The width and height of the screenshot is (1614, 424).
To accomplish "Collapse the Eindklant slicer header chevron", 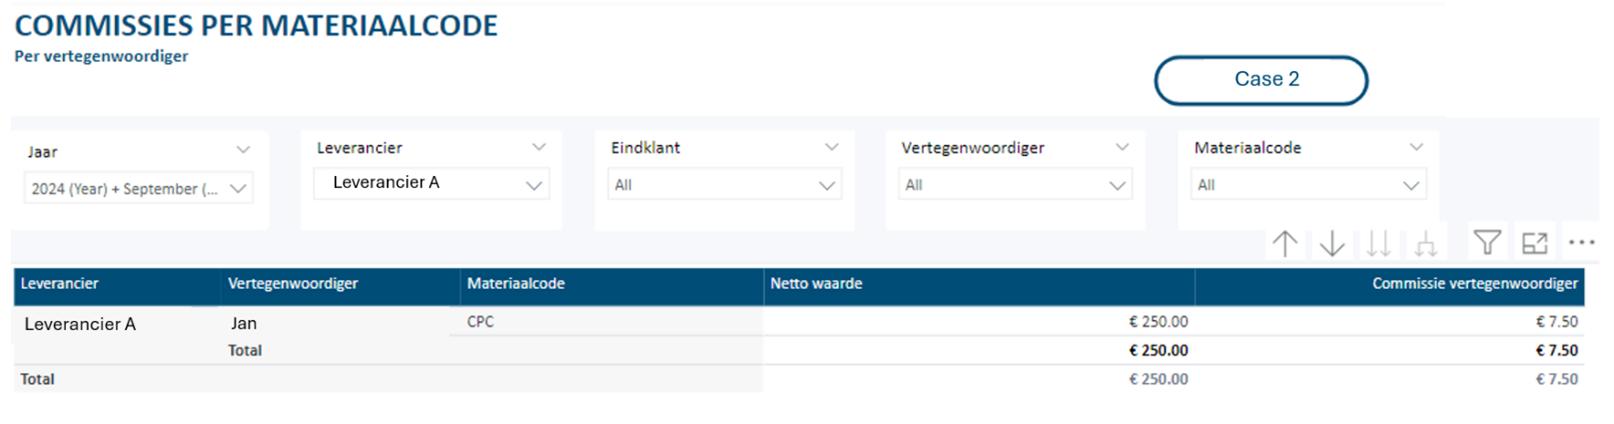I will point(831,147).
